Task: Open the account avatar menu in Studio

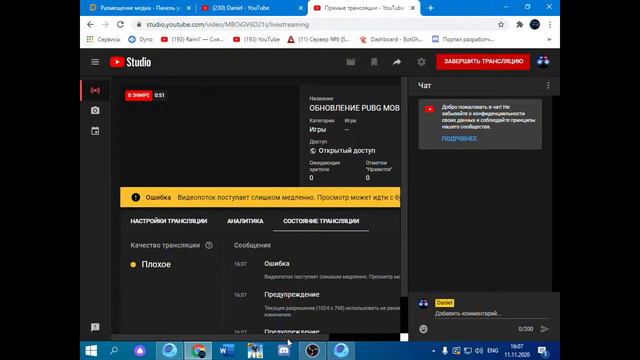Action: [x=543, y=62]
